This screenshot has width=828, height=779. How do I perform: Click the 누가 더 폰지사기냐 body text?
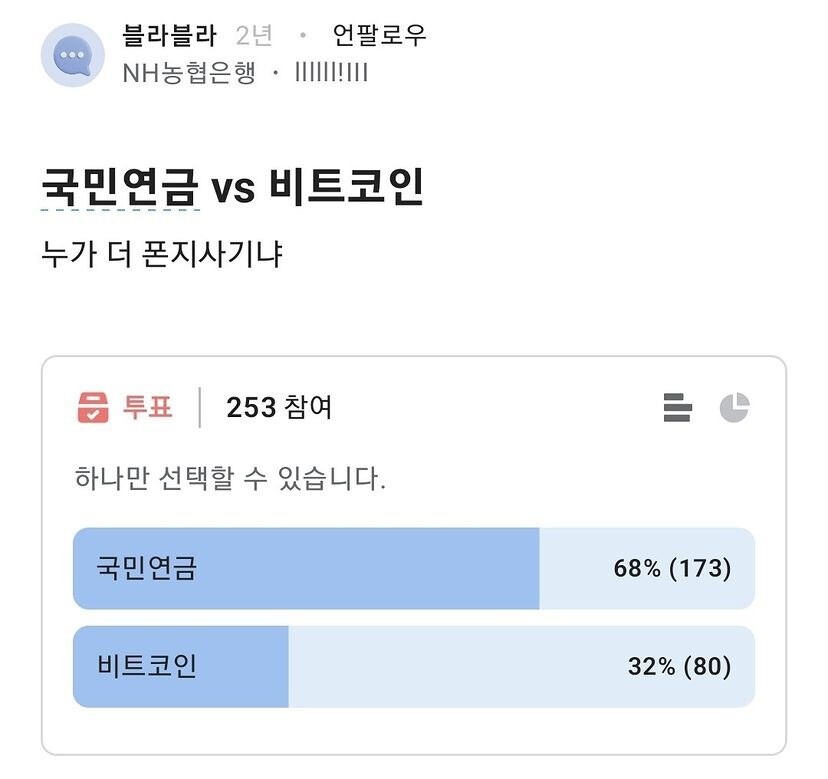click(x=161, y=256)
